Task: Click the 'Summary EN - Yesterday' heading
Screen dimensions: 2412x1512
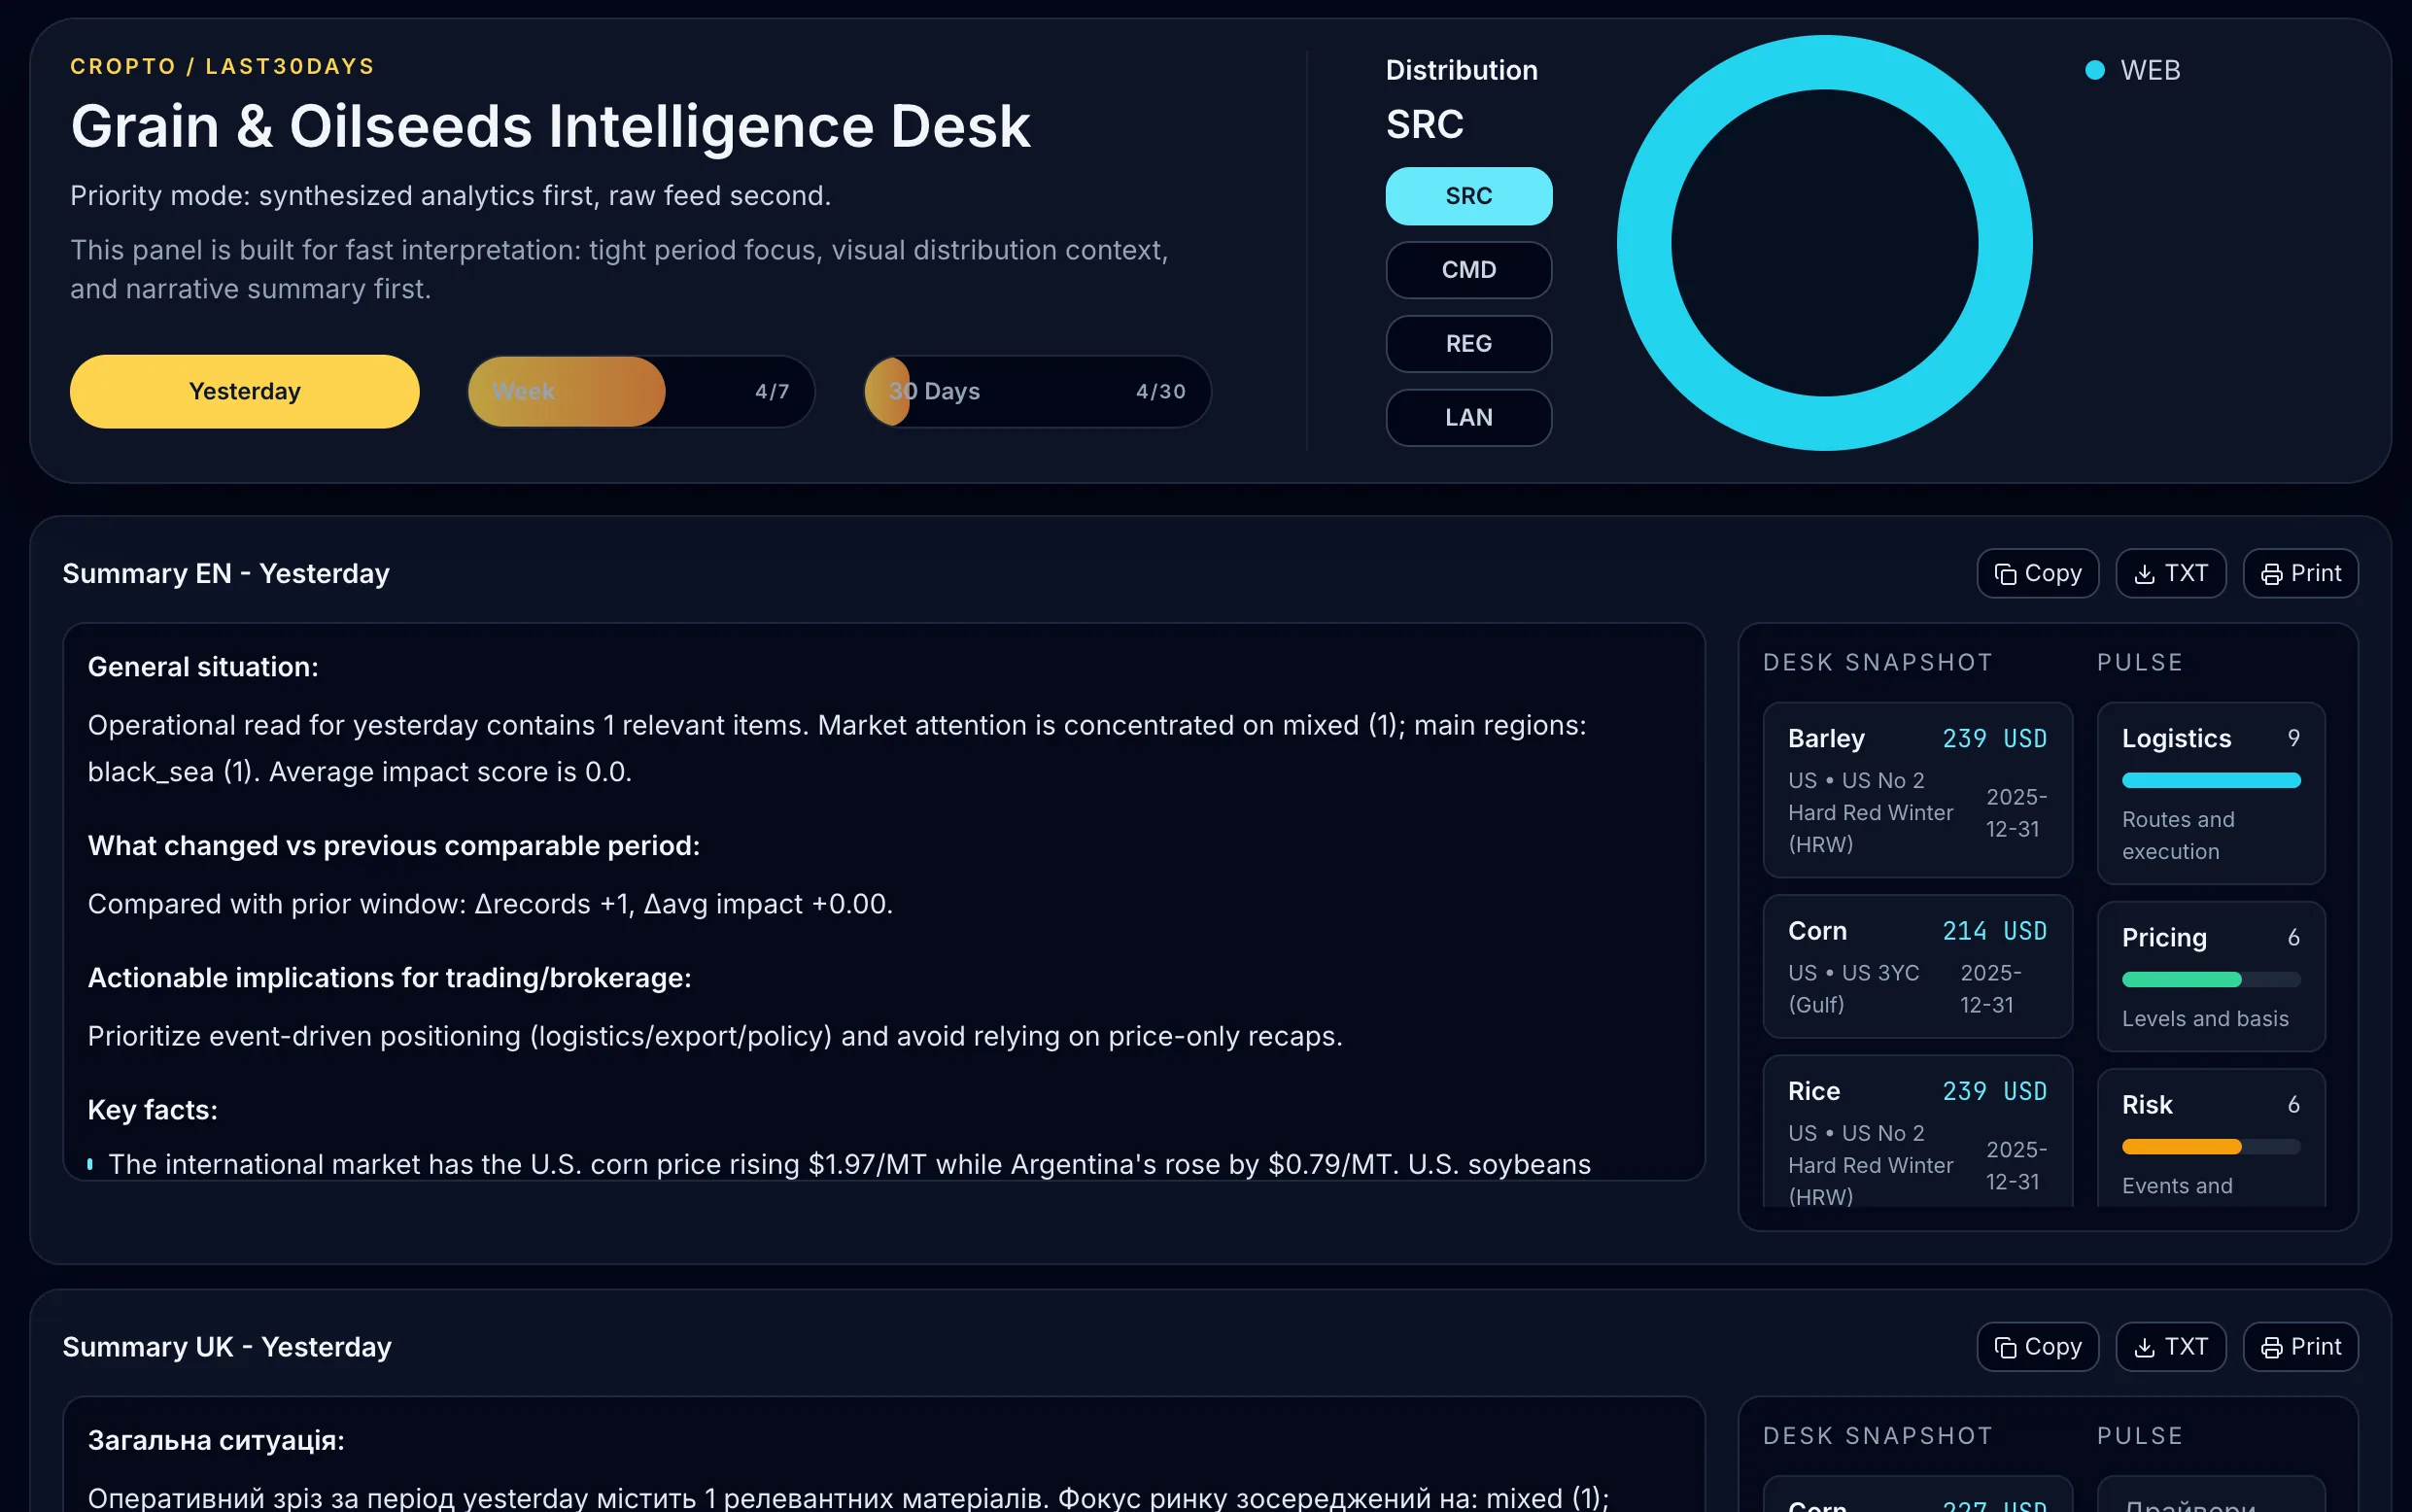Action: pyautogui.click(x=226, y=573)
